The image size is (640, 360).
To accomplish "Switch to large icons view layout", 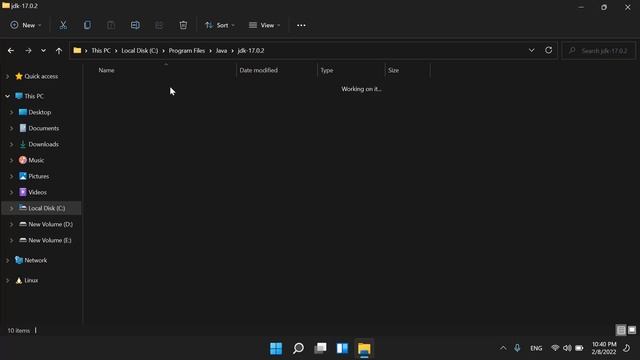I will coord(632,330).
